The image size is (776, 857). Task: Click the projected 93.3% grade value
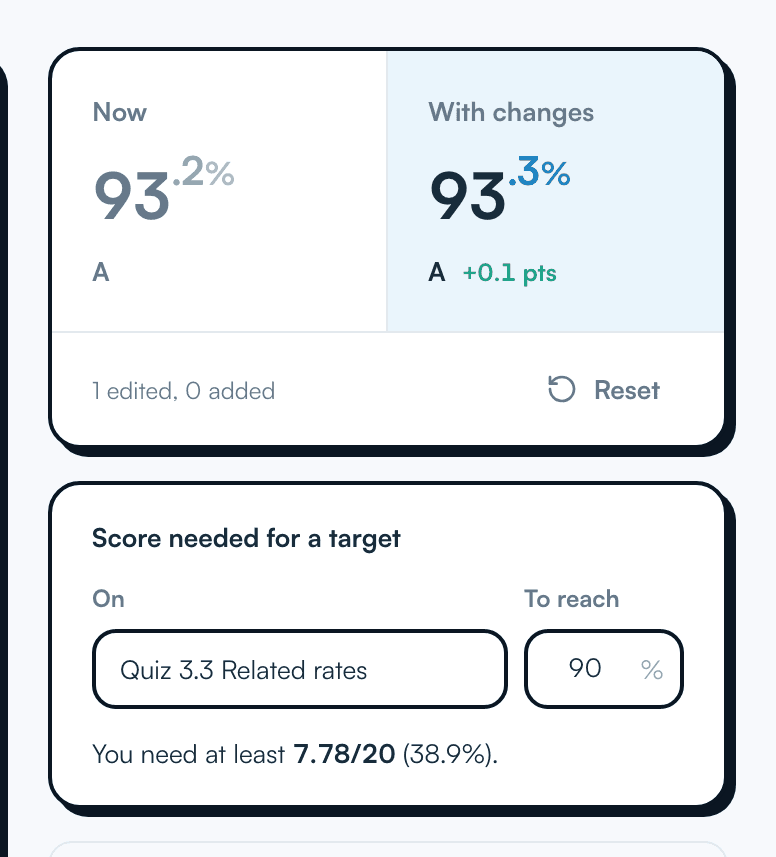499,189
